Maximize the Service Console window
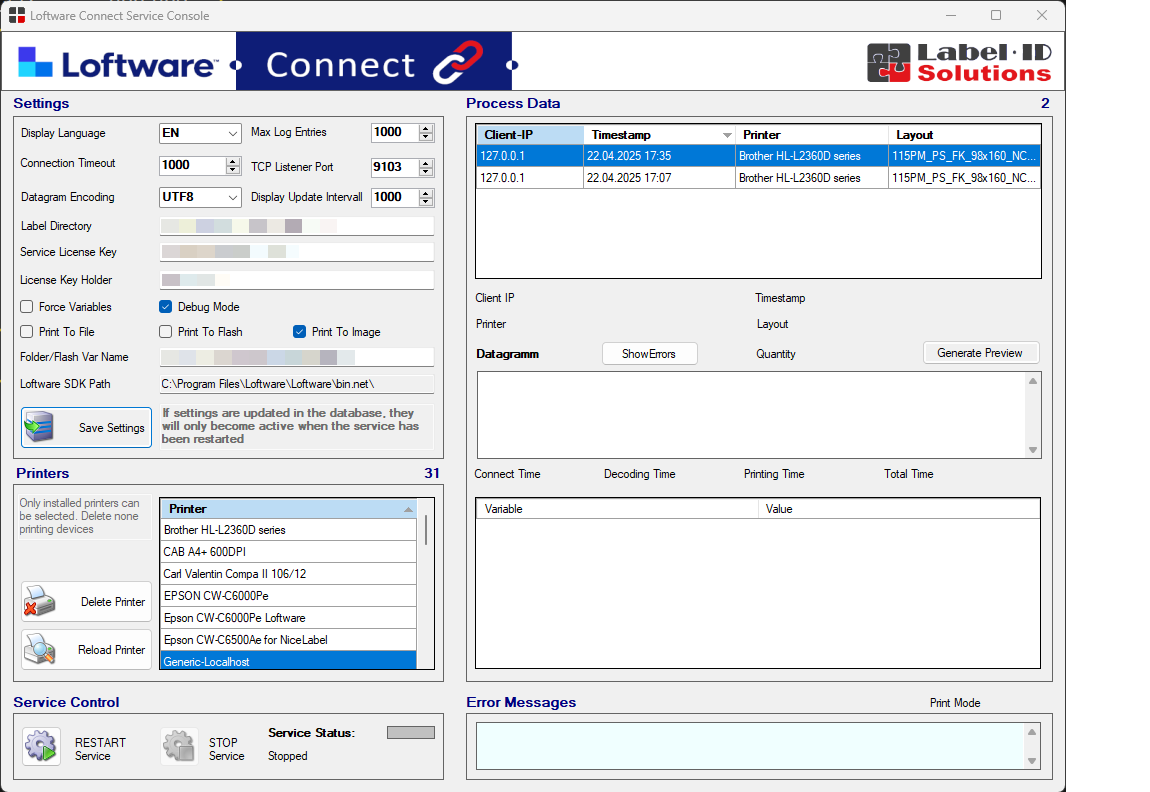The image size is (1150, 792). click(996, 15)
